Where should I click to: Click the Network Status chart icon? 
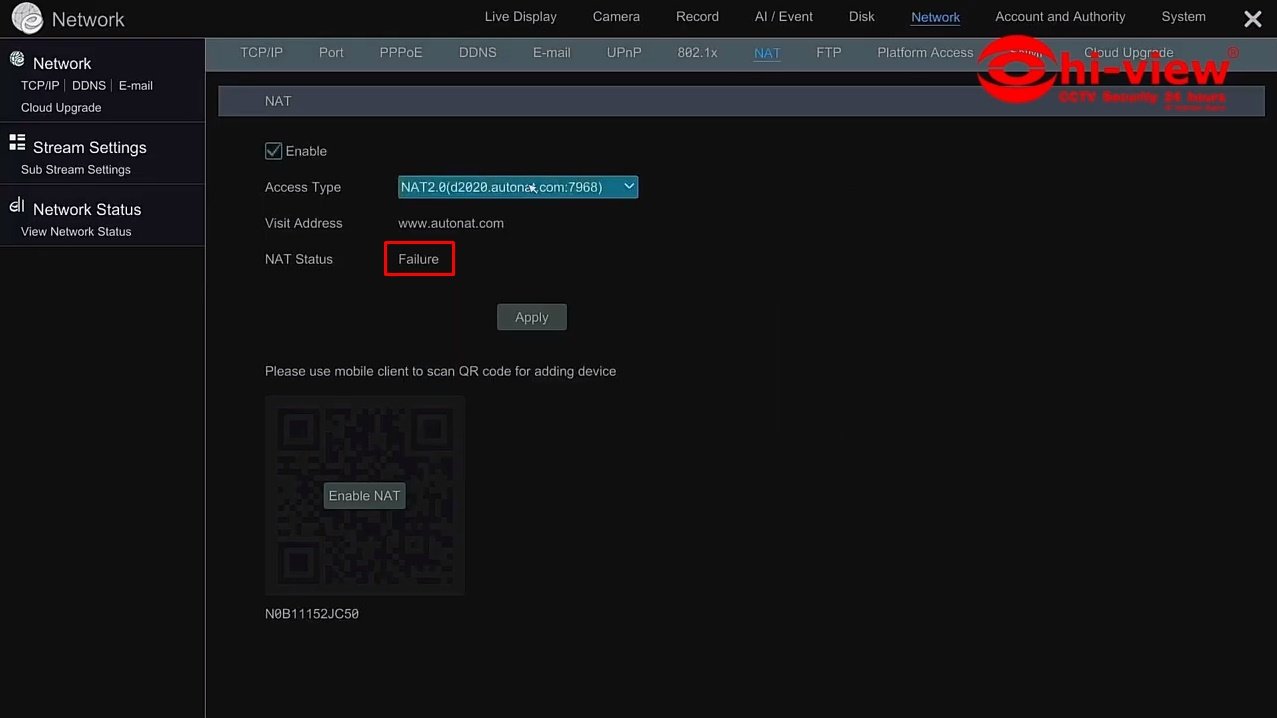point(17,206)
